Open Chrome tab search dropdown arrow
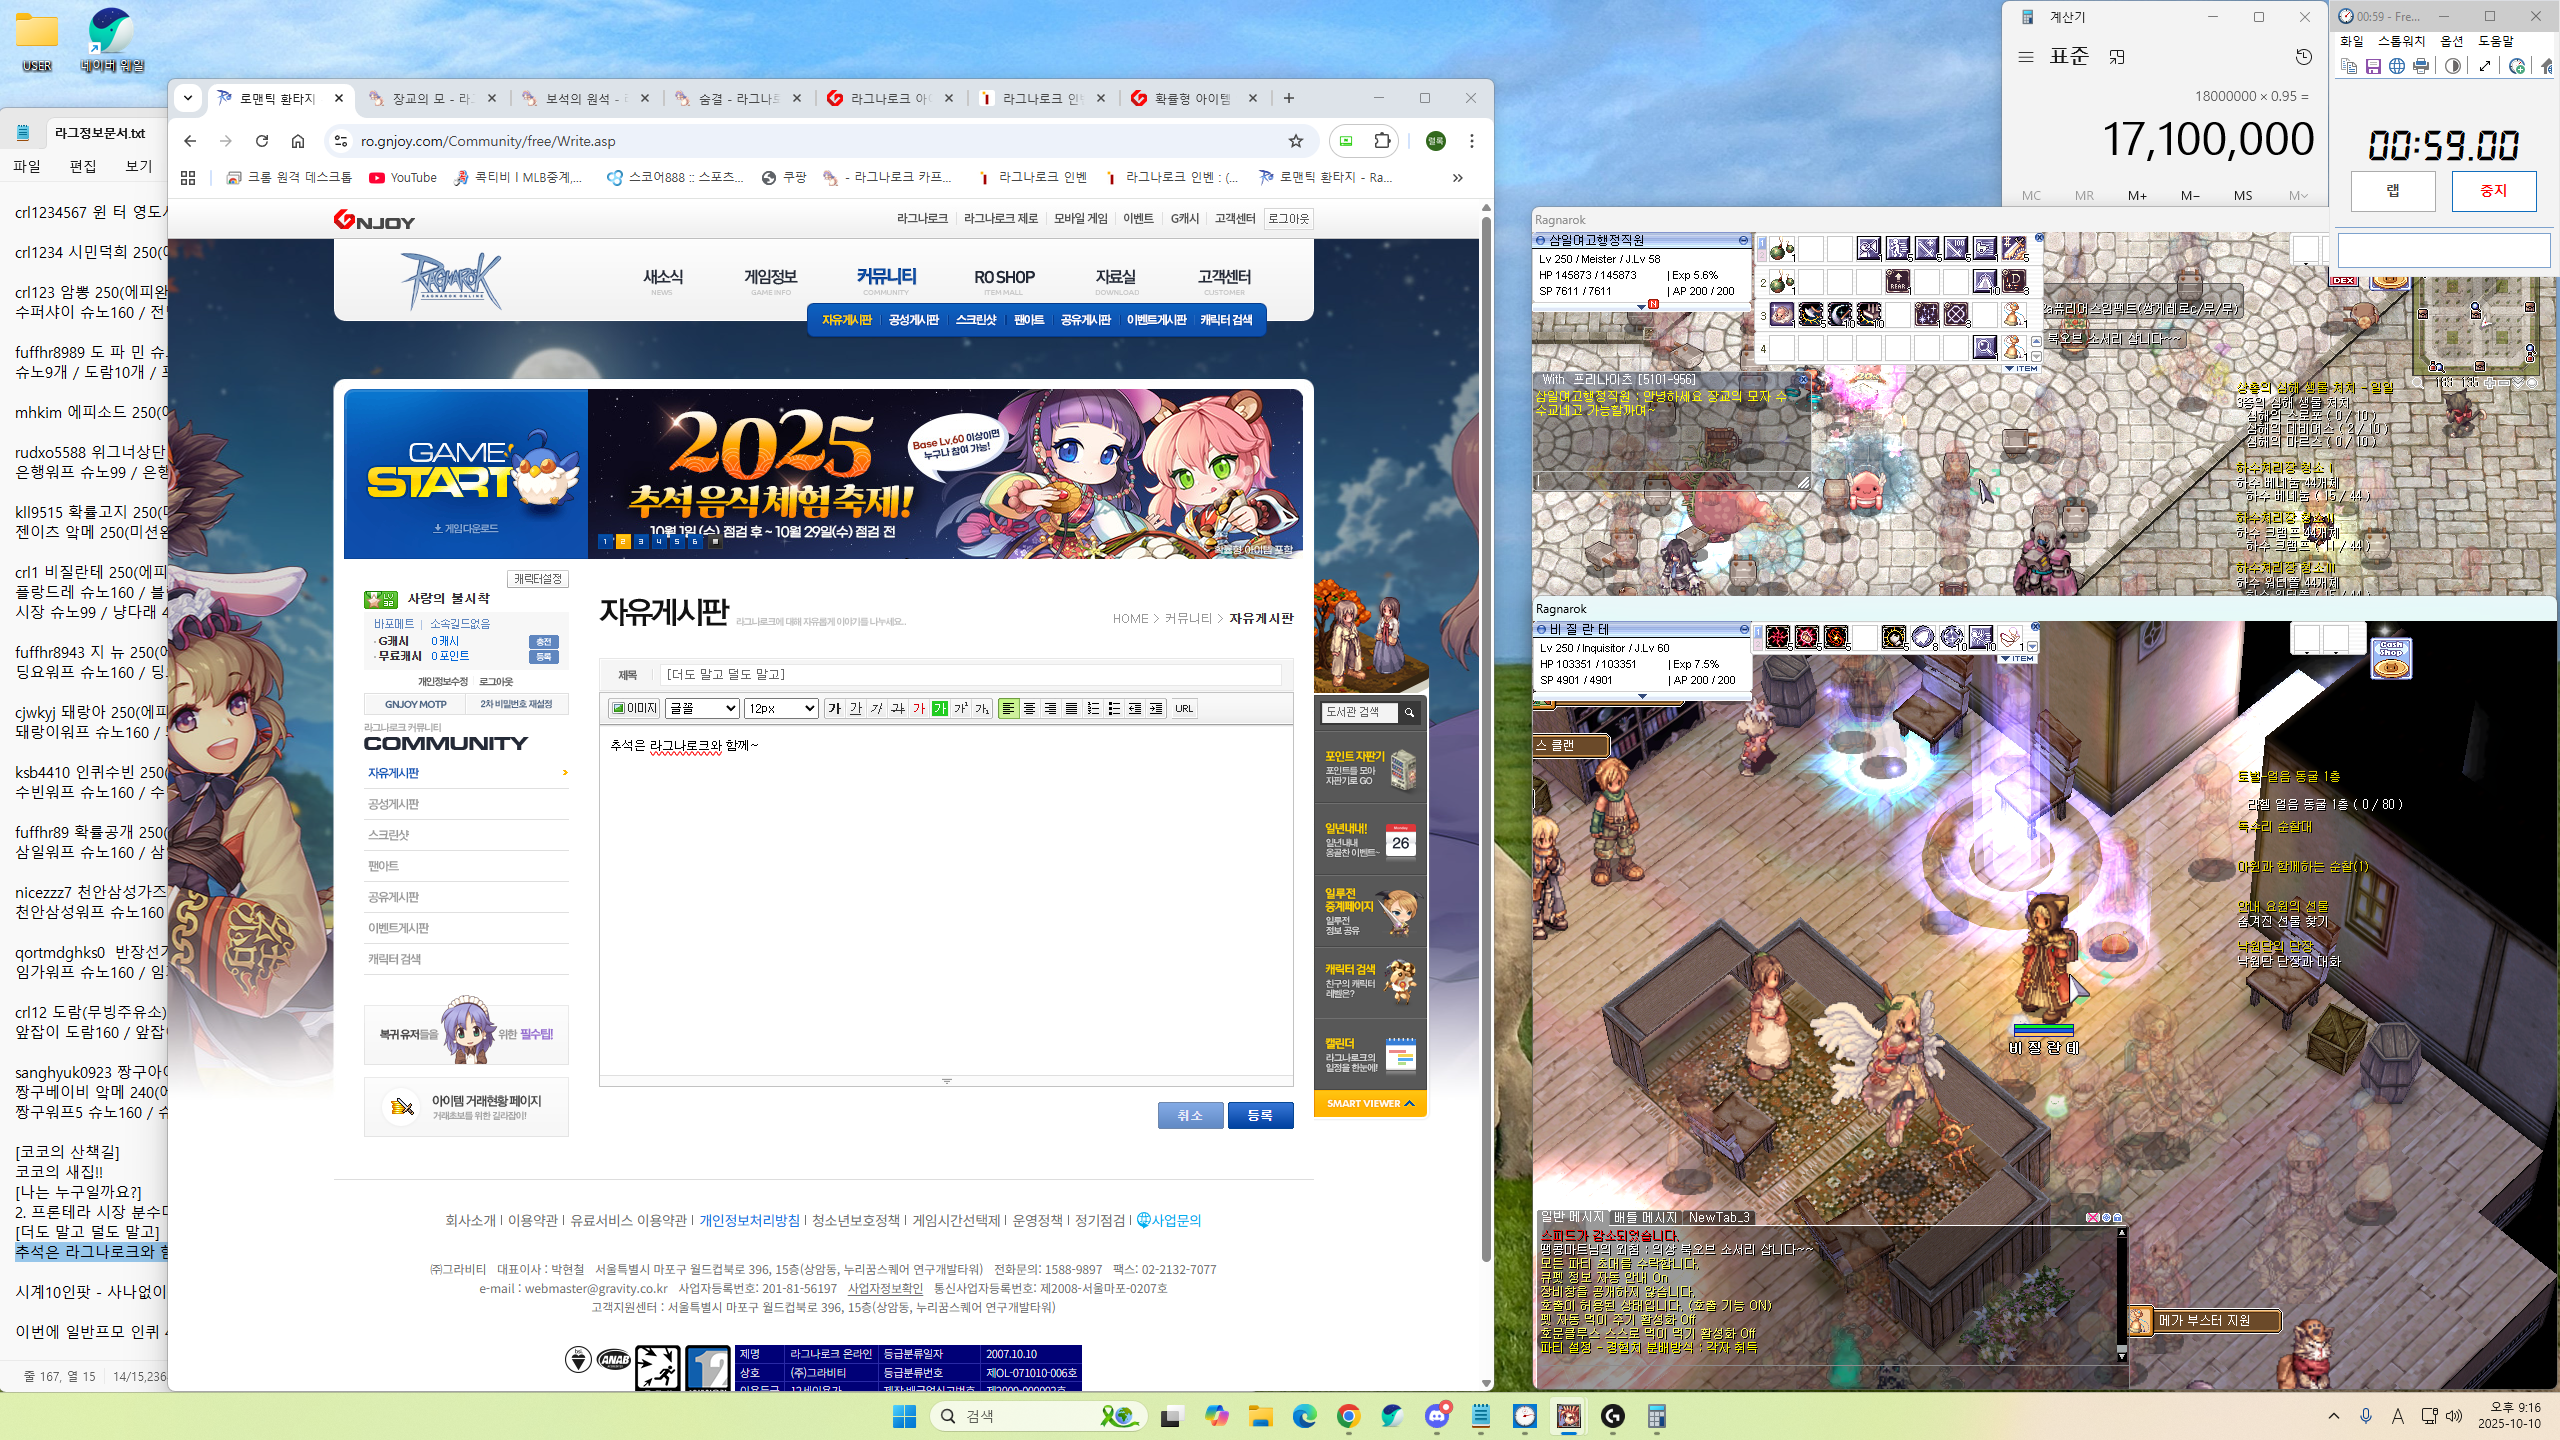2560x1440 pixels. tap(188, 98)
